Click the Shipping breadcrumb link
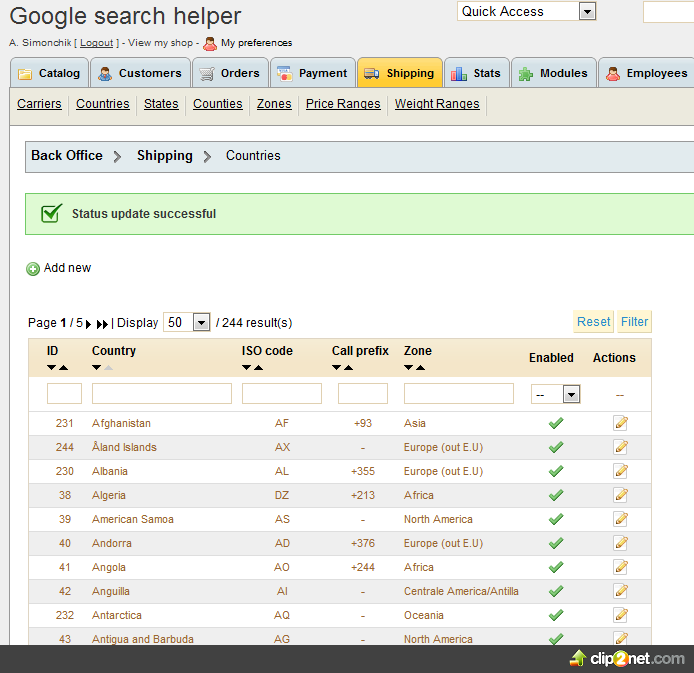This screenshot has width=694, height=673. click(x=165, y=156)
